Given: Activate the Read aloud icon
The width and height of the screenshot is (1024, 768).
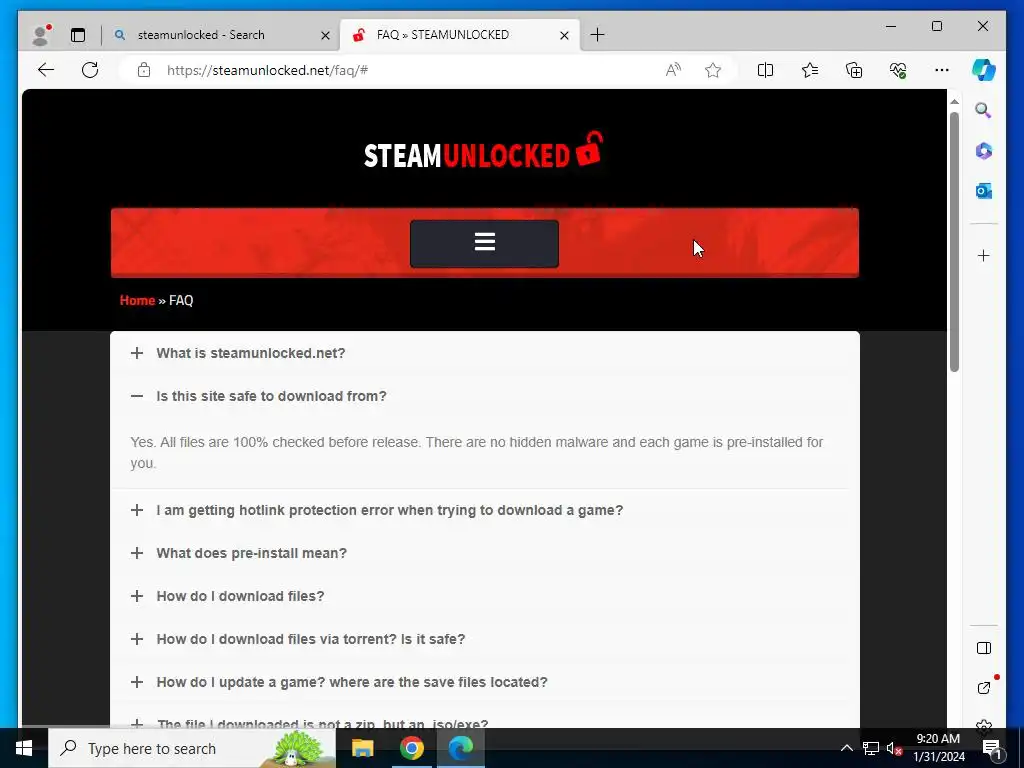Looking at the screenshot, I should (x=673, y=70).
